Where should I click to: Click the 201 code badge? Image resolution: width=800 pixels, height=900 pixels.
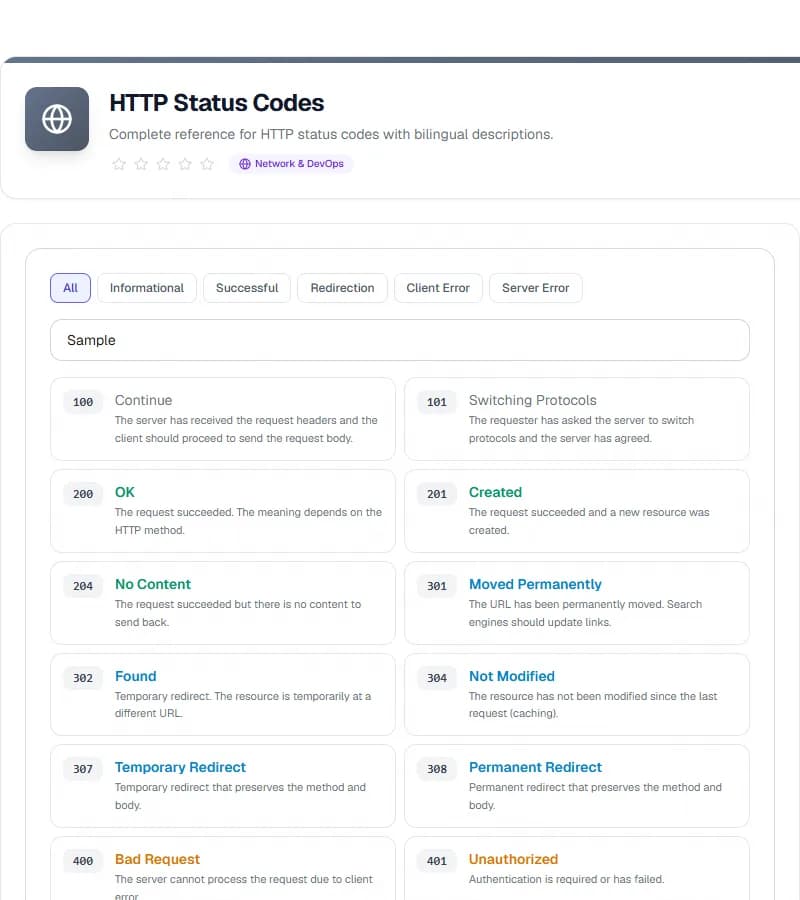(x=437, y=494)
